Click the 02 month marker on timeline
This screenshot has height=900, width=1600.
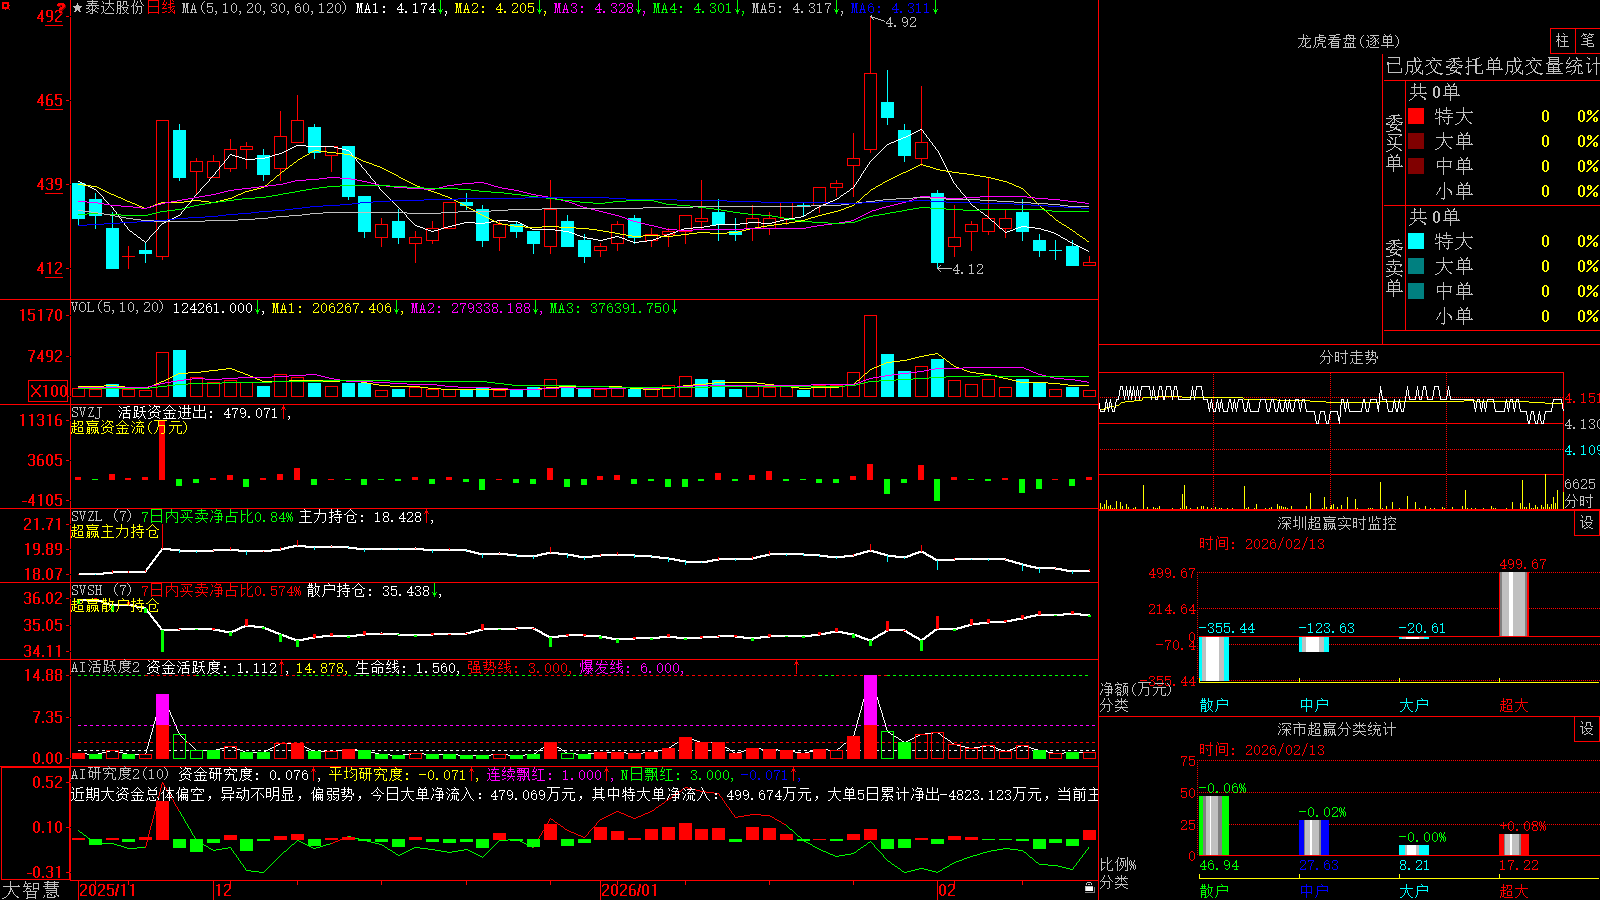pyautogui.click(x=946, y=890)
